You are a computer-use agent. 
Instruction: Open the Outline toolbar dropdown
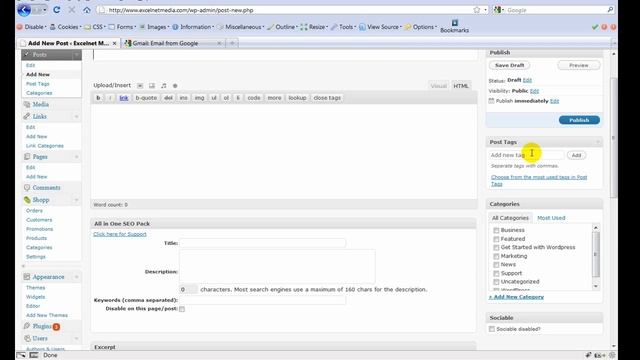pos(282,27)
